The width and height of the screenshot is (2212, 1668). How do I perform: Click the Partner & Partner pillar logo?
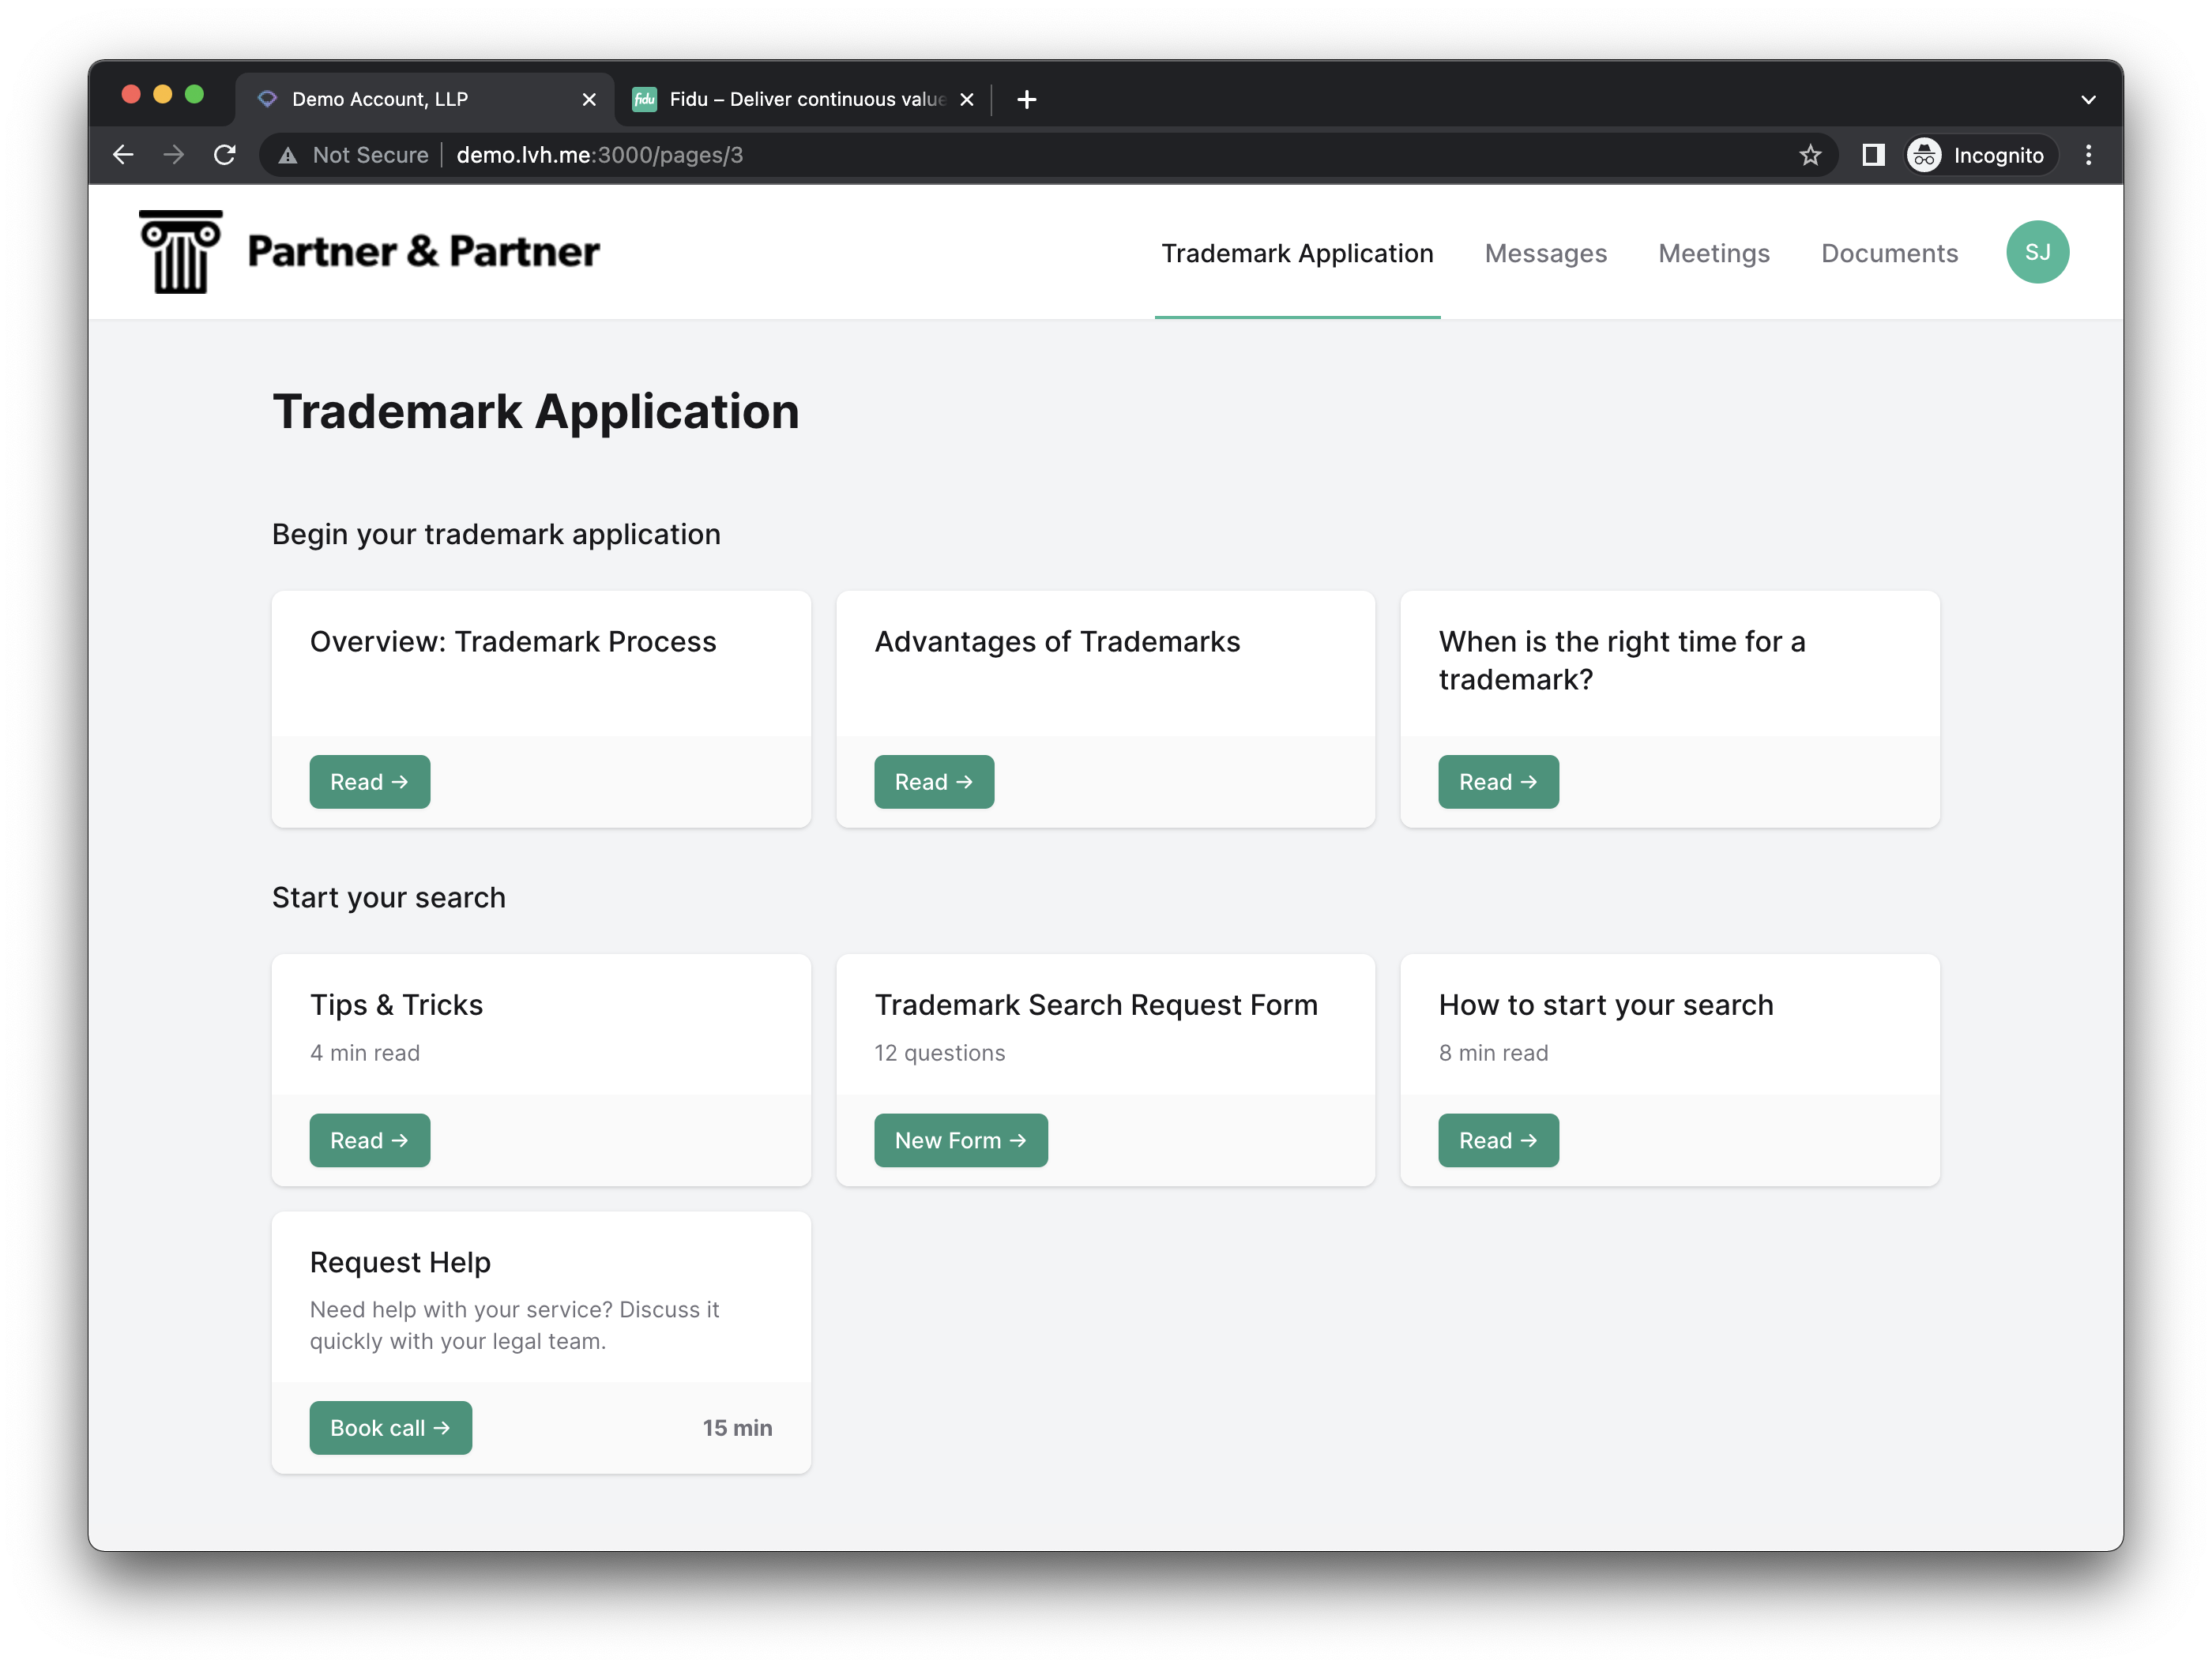[x=181, y=252]
